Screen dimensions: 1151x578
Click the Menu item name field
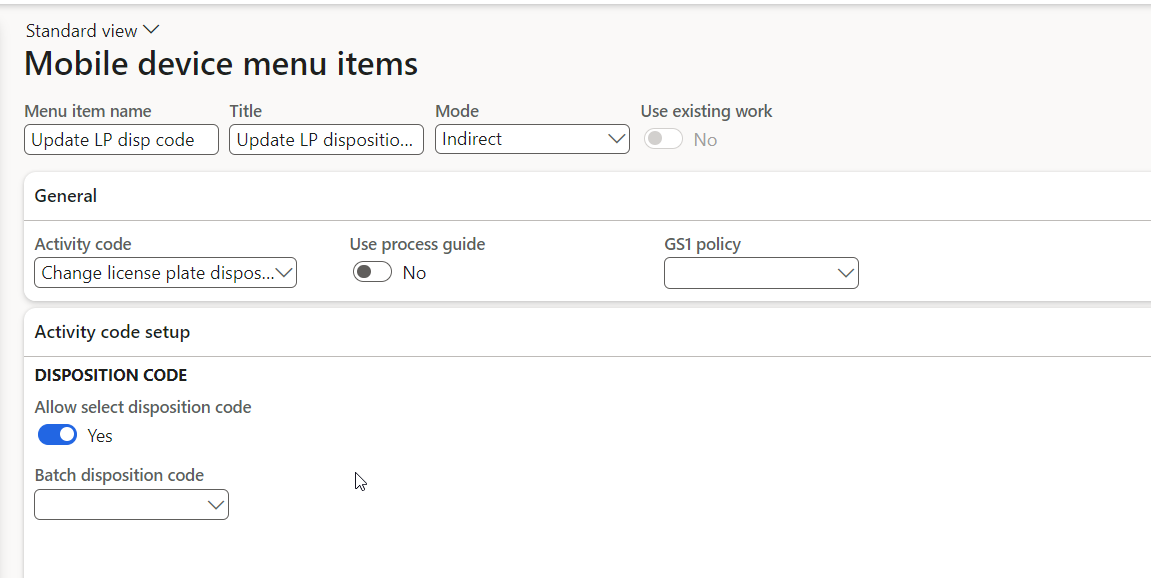coord(121,140)
